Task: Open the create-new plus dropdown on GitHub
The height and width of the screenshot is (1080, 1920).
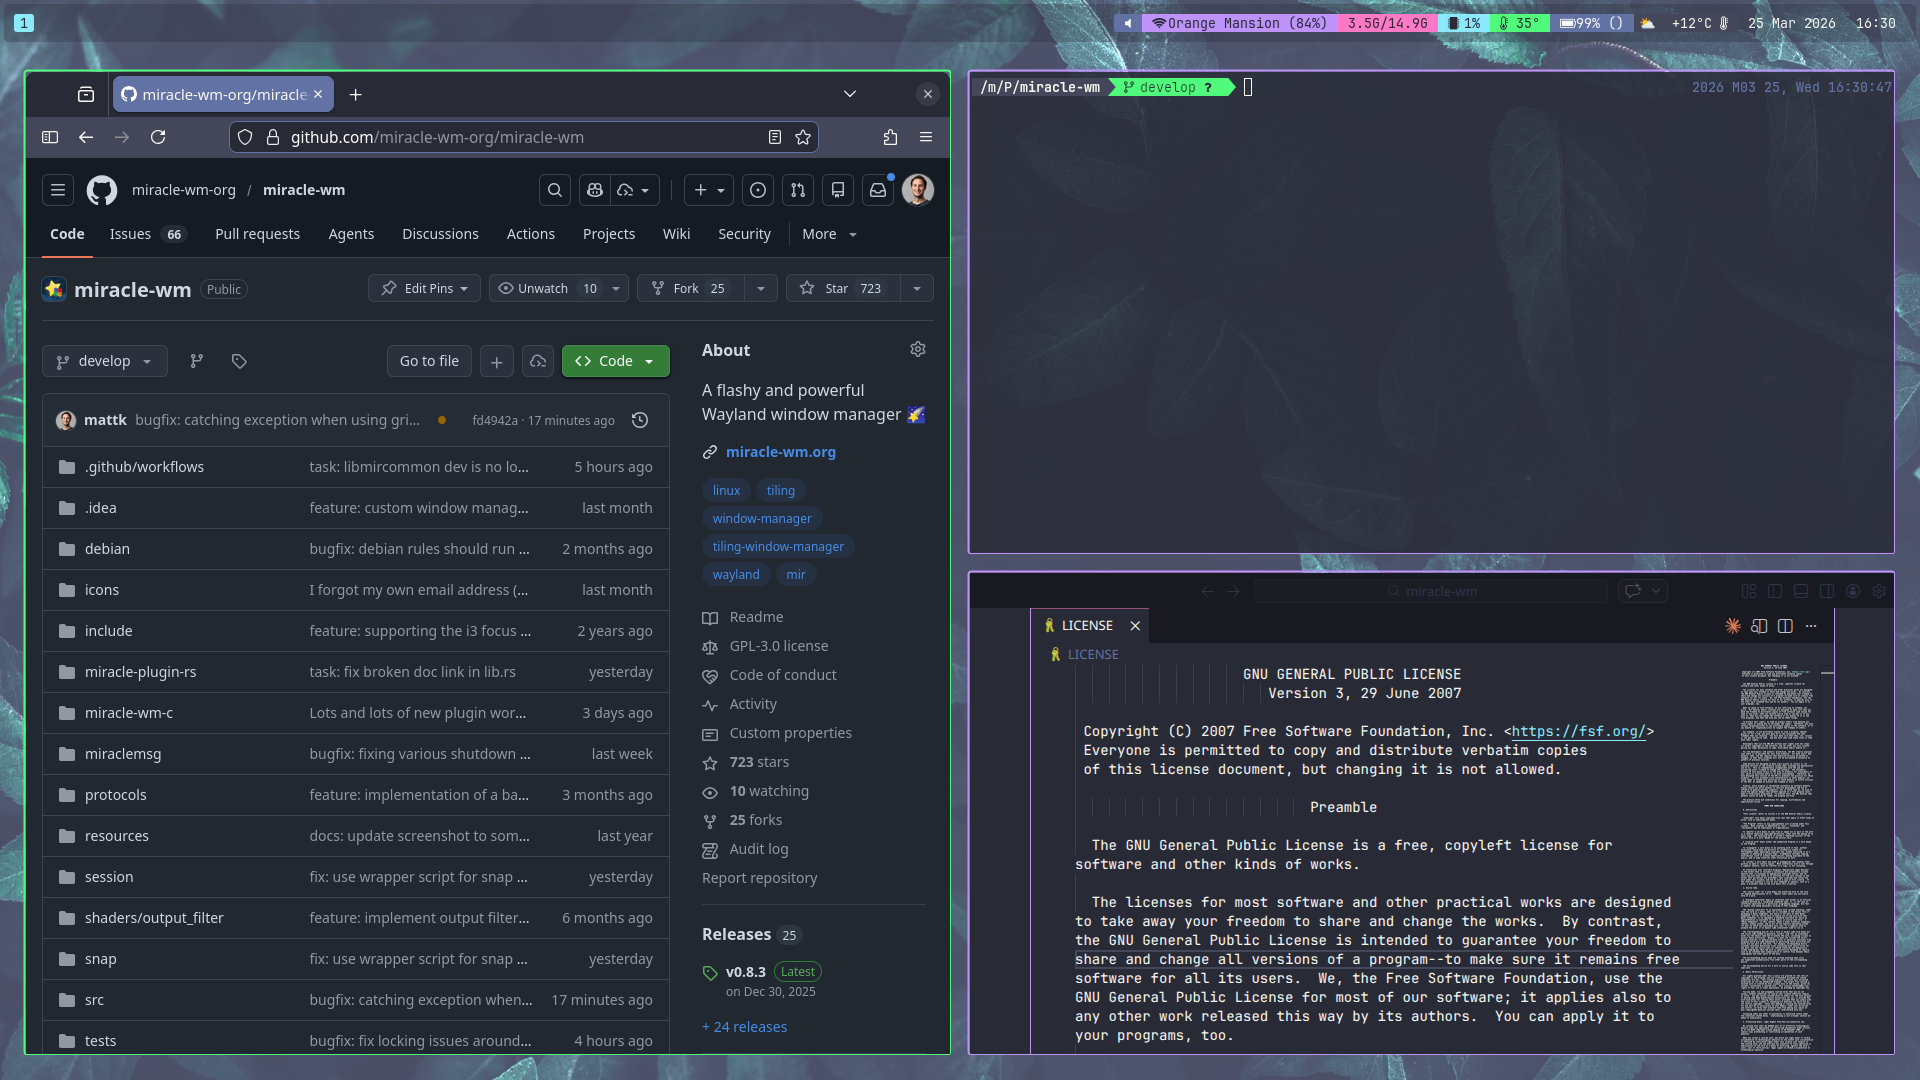Action: tap(709, 190)
